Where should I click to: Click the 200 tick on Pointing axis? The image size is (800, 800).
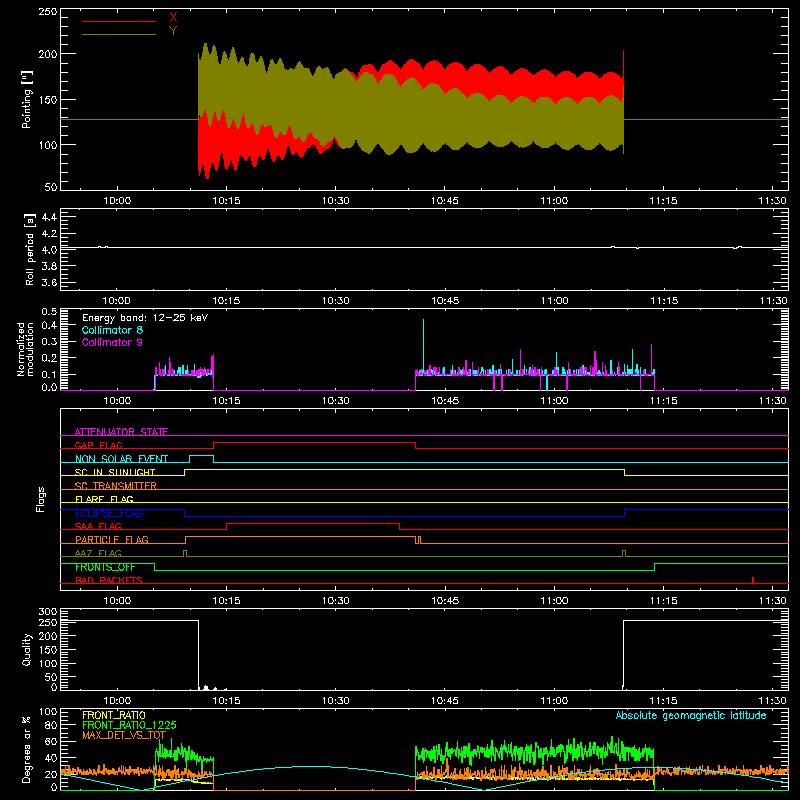pyautogui.click(x=48, y=54)
